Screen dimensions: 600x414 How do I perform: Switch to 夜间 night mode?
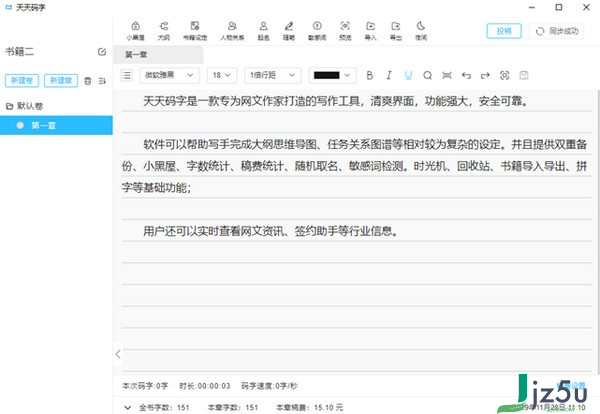[x=421, y=31]
